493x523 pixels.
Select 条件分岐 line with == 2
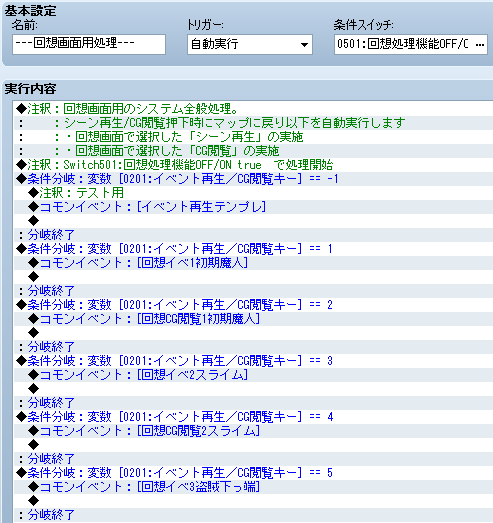[x=254, y=305]
